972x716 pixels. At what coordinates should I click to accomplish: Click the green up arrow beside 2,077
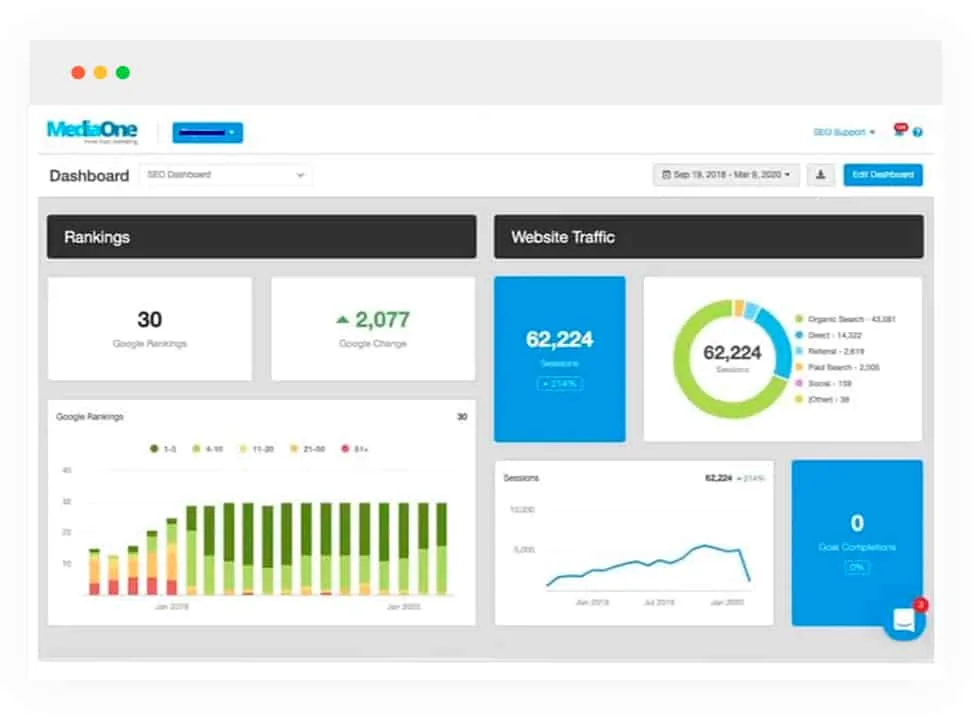(x=342, y=320)
